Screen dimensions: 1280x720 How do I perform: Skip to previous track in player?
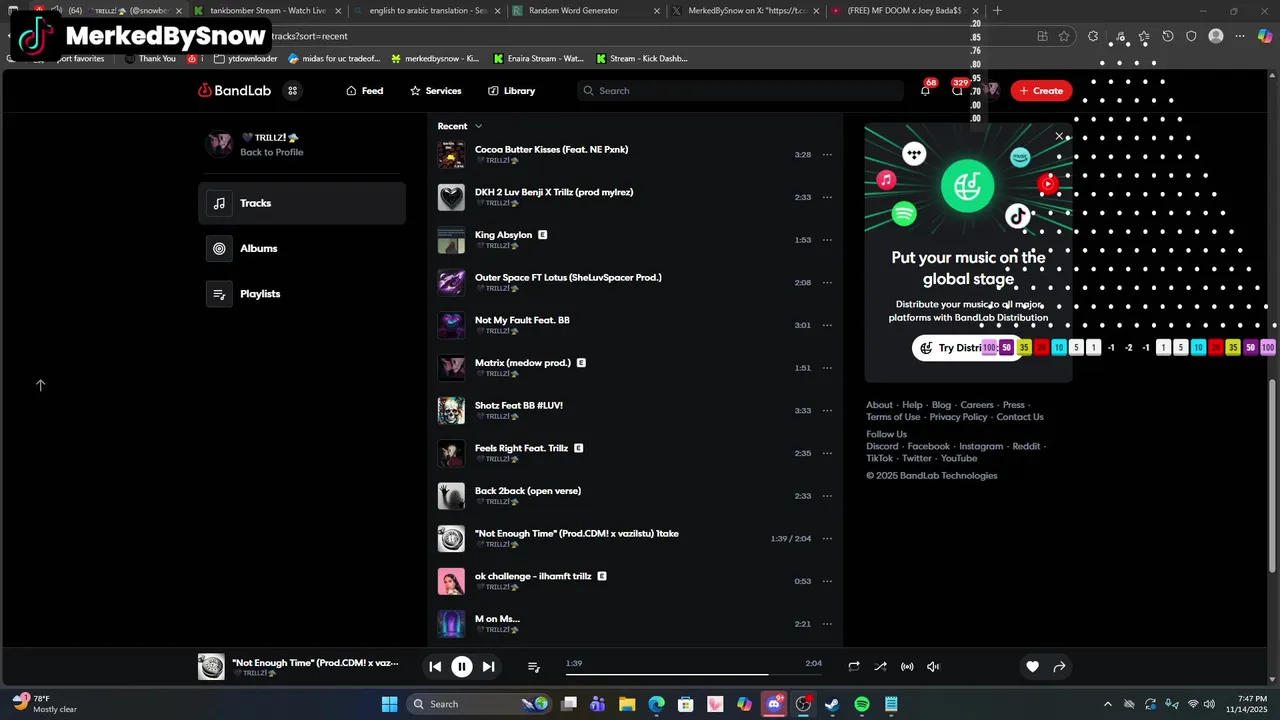point(435,666)
